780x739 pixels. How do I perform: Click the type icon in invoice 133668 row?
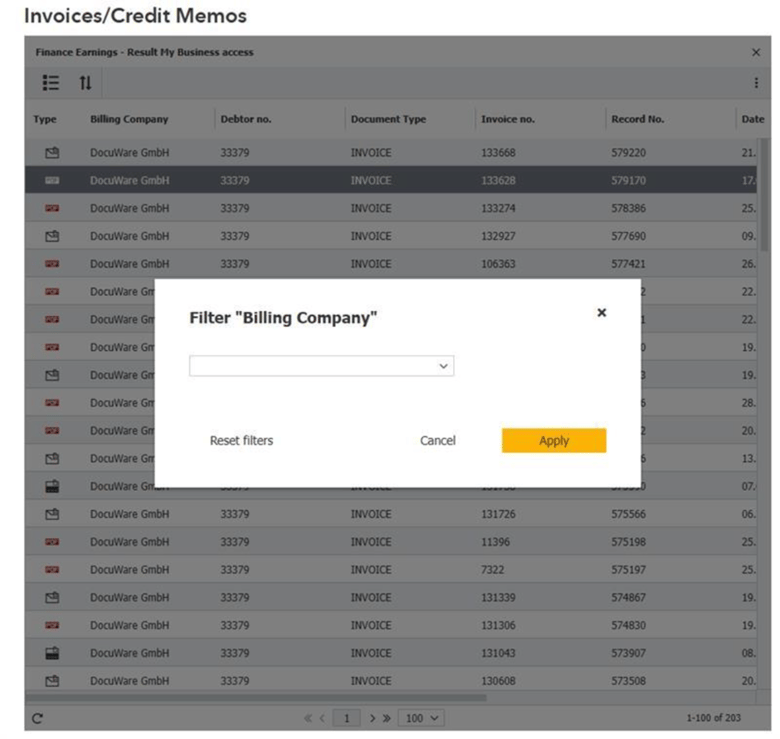[52, 153]
